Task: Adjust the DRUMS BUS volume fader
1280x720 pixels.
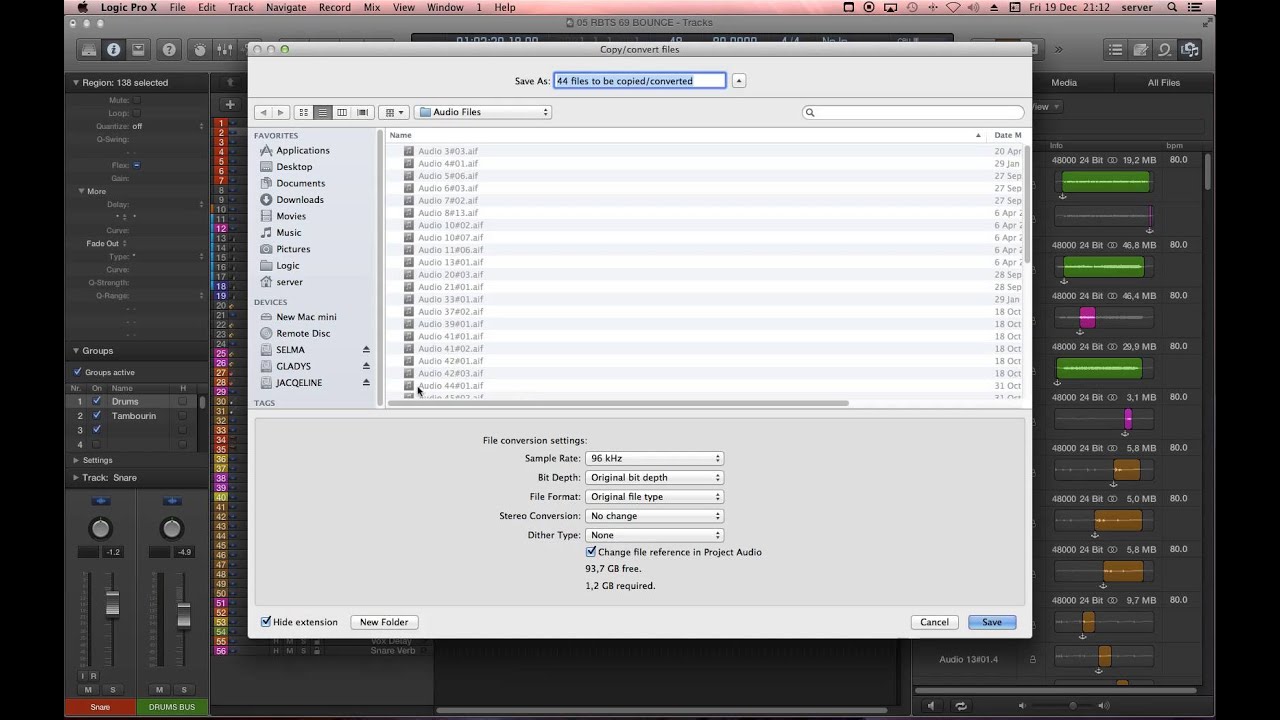Action: [183, 616]
